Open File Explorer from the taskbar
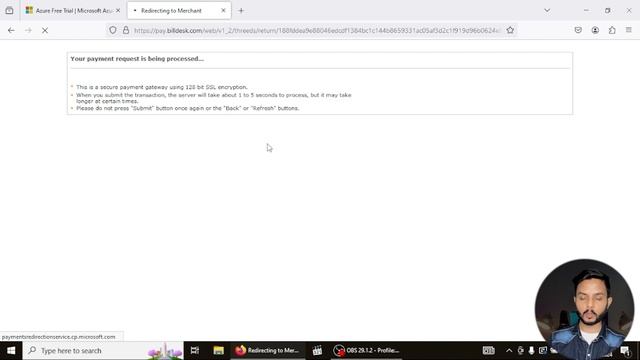Image resolution: width=640 pixels, height=360 pixels. pos(218,351)
